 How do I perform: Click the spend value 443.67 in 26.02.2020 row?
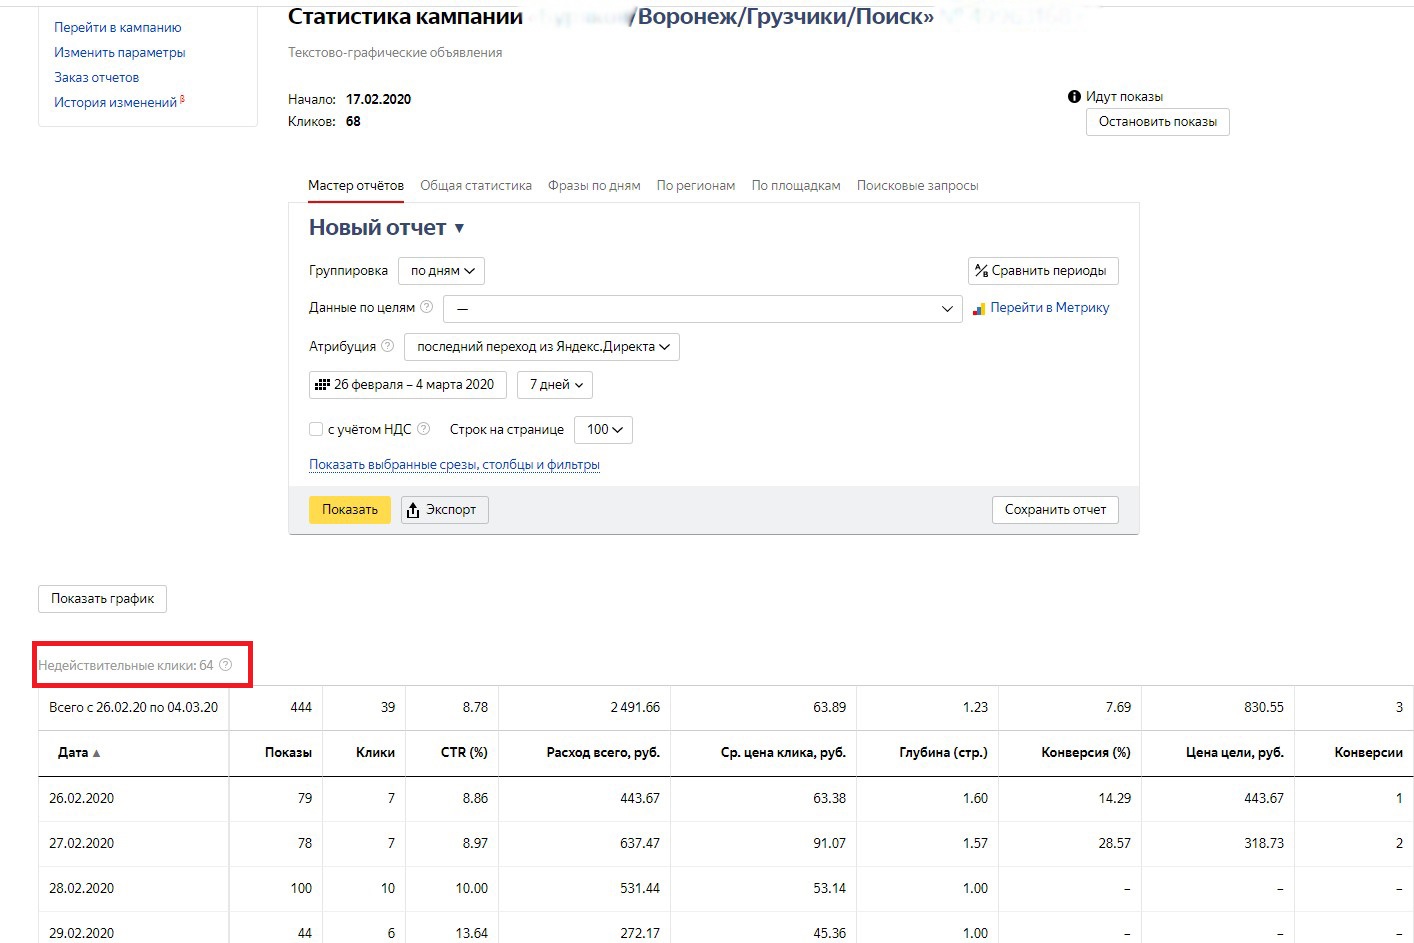coord(640,799)
